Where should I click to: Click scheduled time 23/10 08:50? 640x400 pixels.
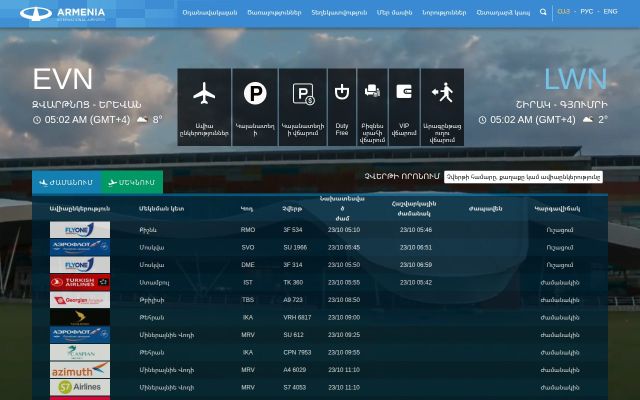344,300
